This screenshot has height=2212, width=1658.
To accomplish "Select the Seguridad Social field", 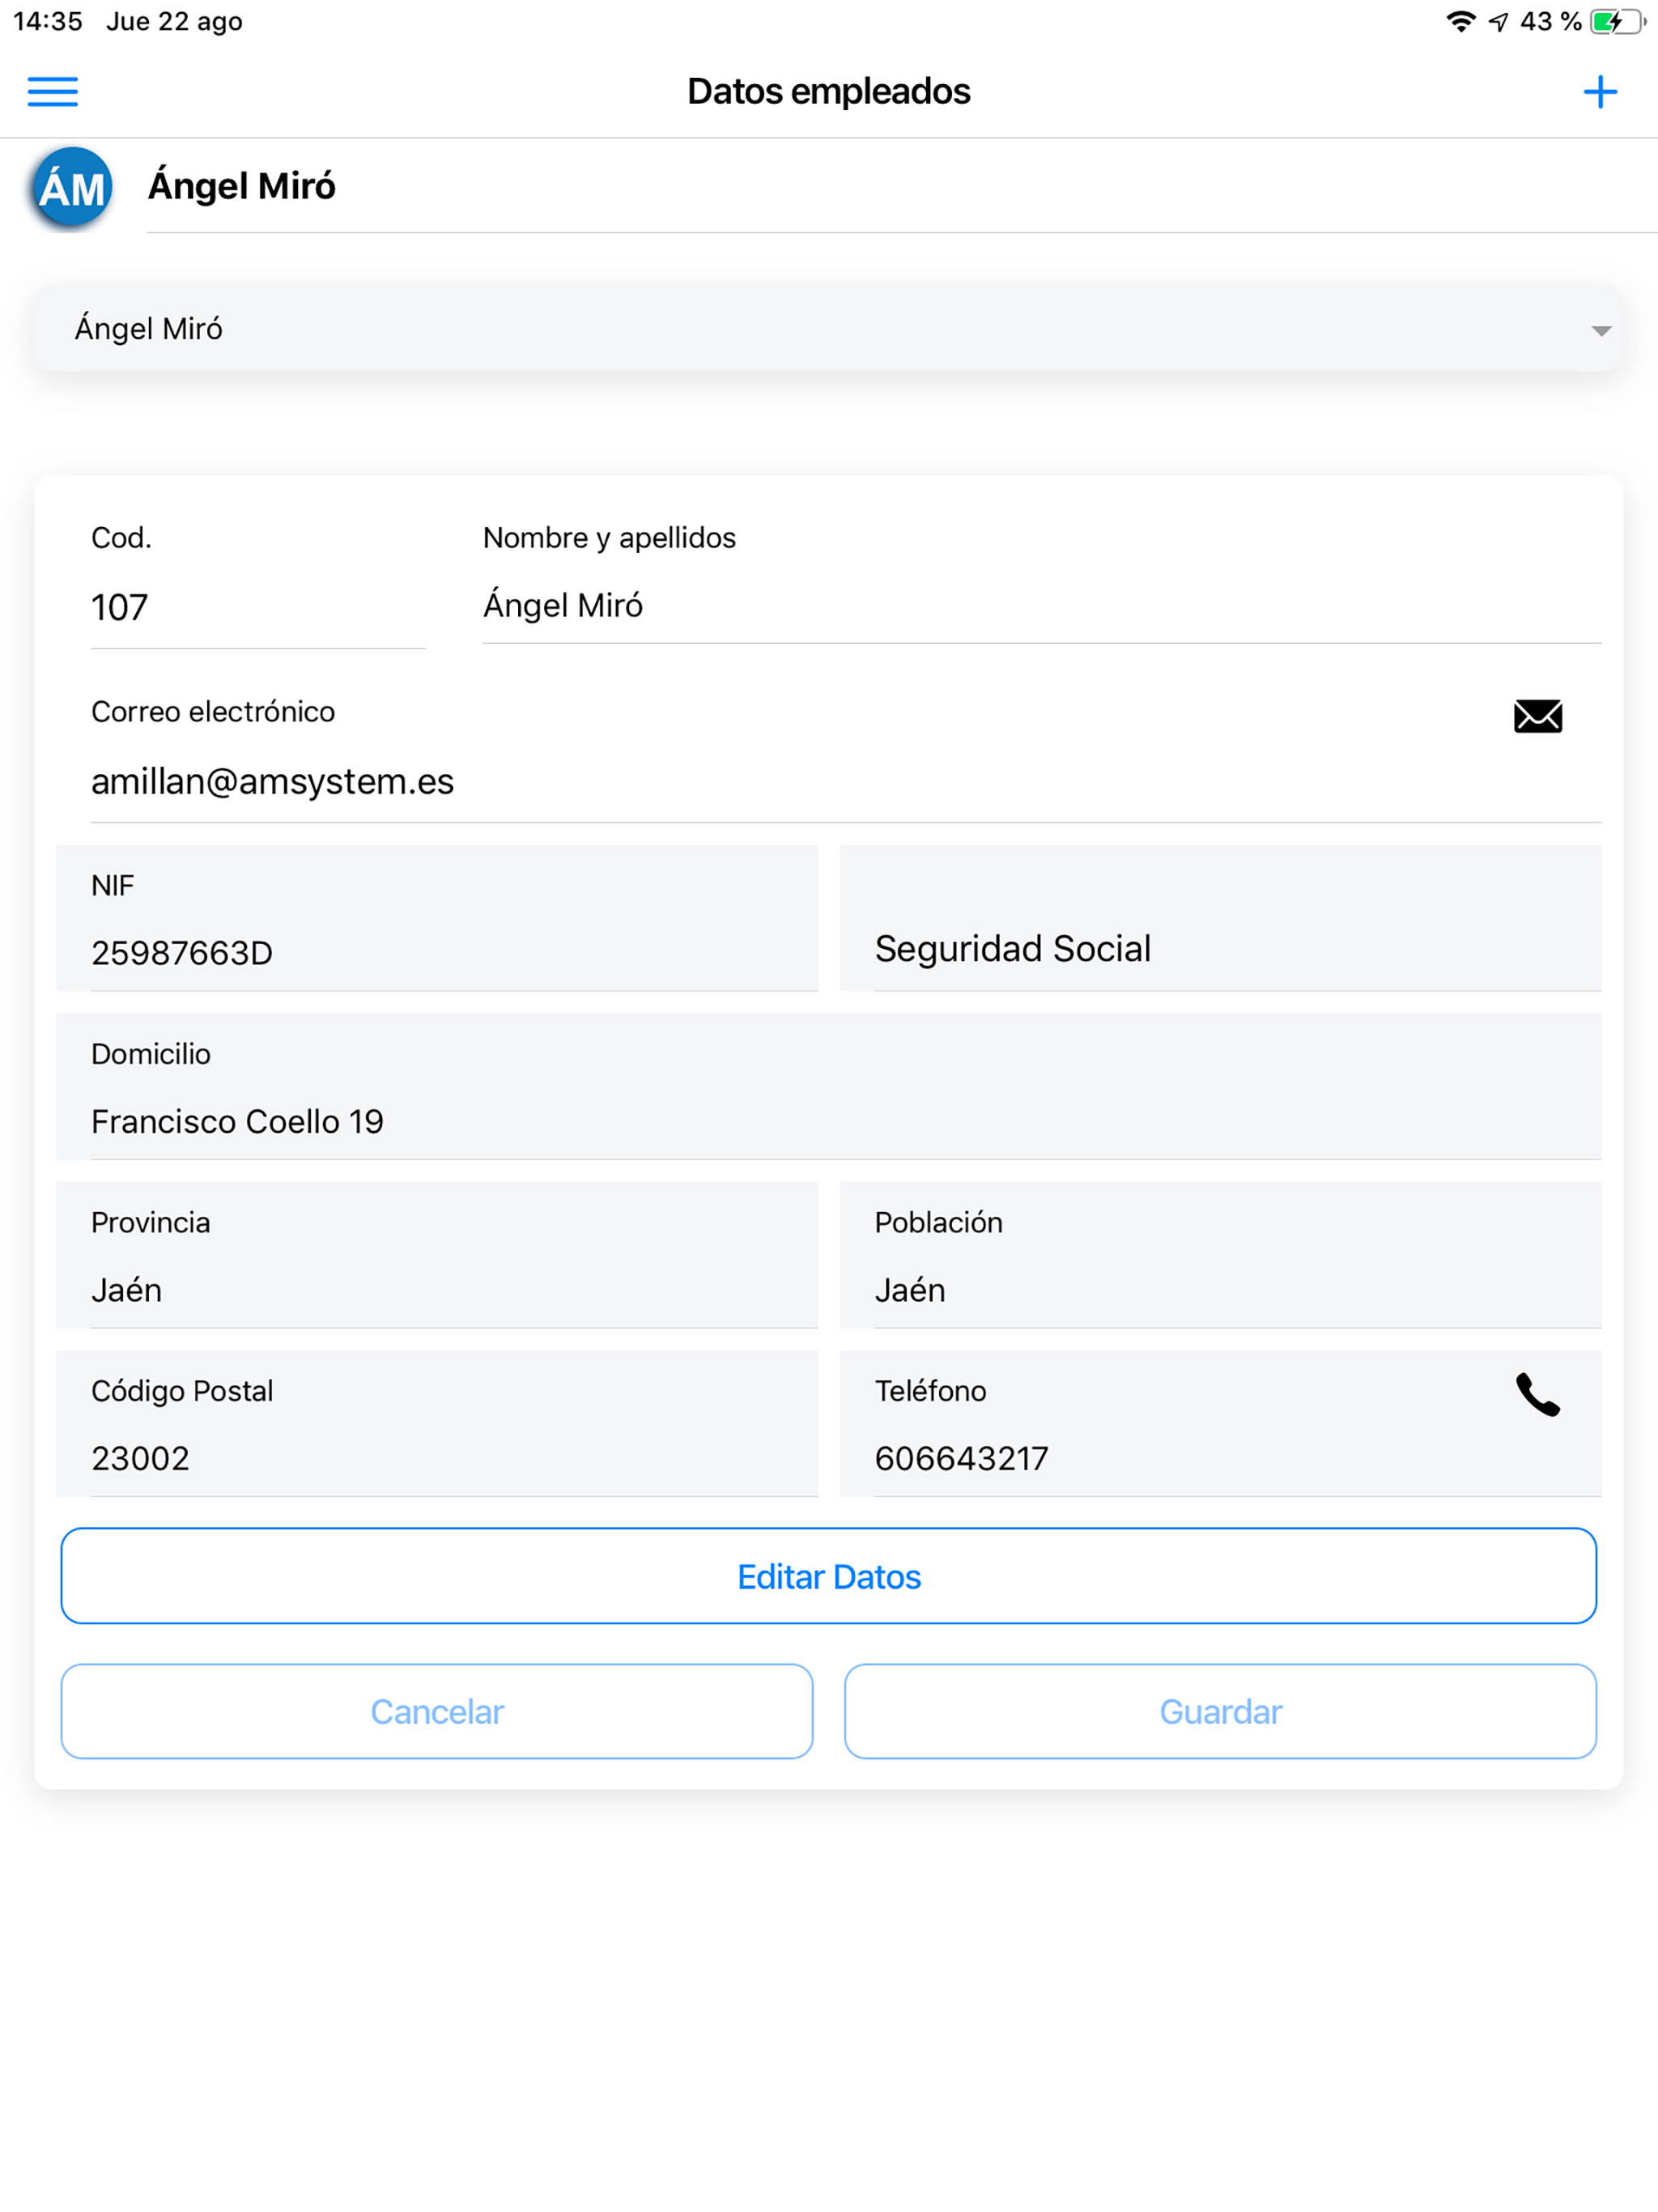I will (x=1220, y=919).
